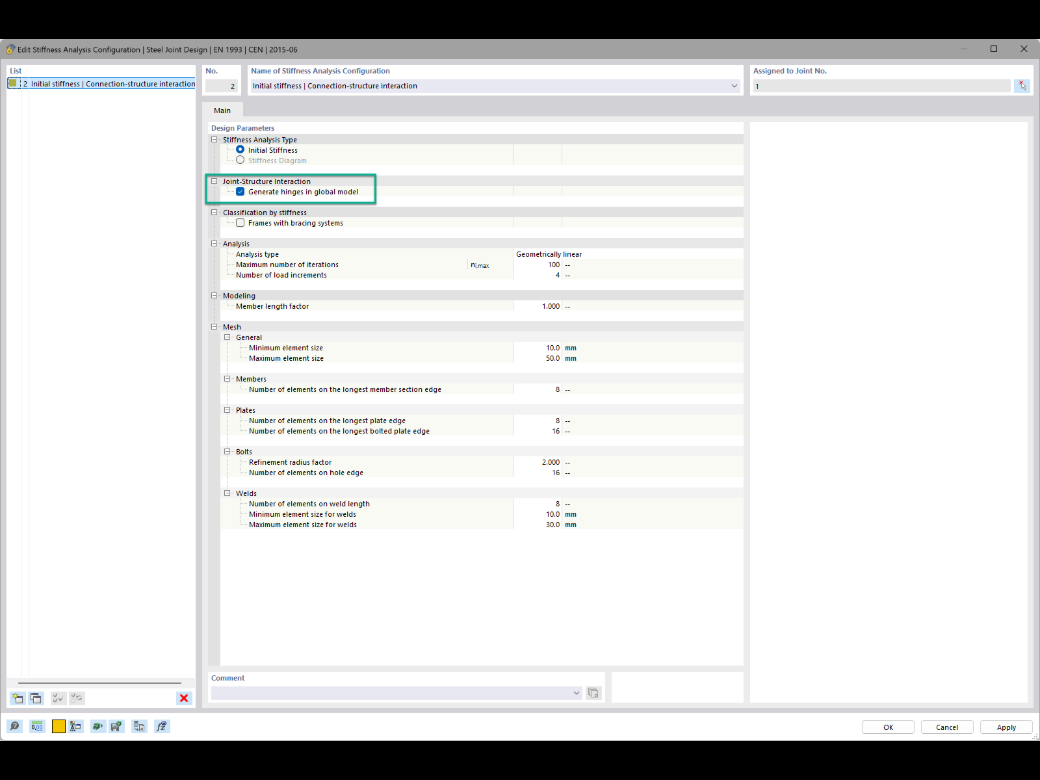
Task: Collapse the Plates mesh subsection
Action: (227, 410)
